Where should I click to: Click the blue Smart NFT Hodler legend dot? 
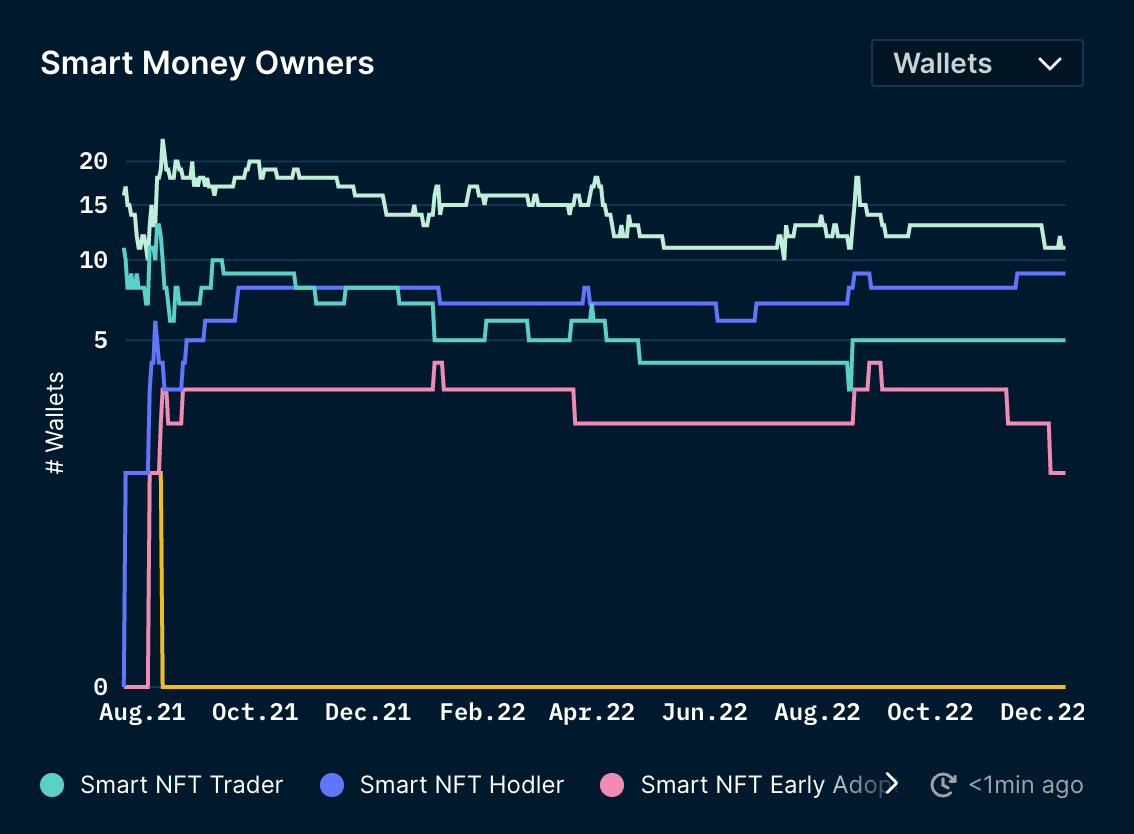[331, 785]
